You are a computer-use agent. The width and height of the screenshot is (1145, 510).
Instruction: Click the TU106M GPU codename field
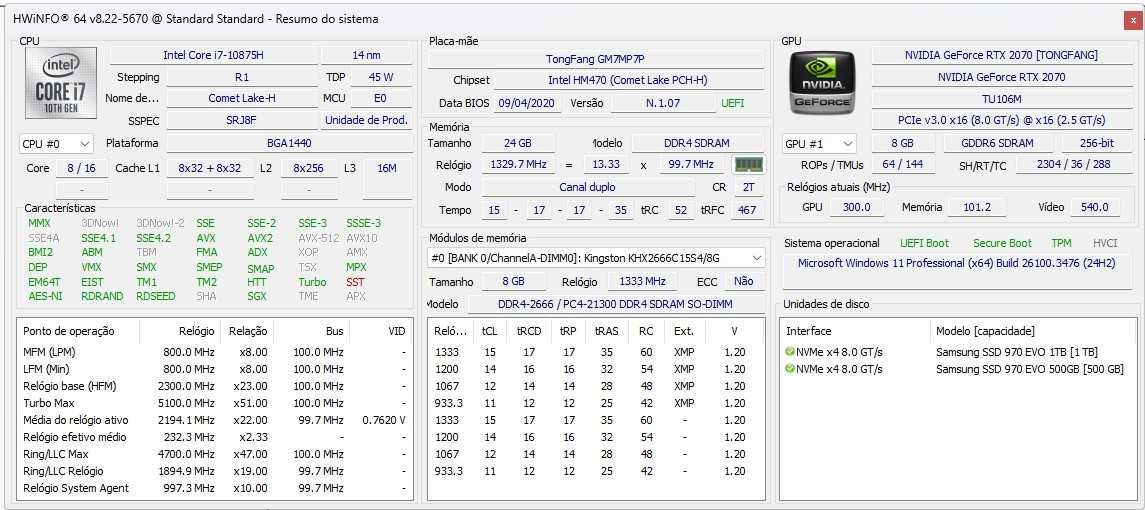point(1000,99)
